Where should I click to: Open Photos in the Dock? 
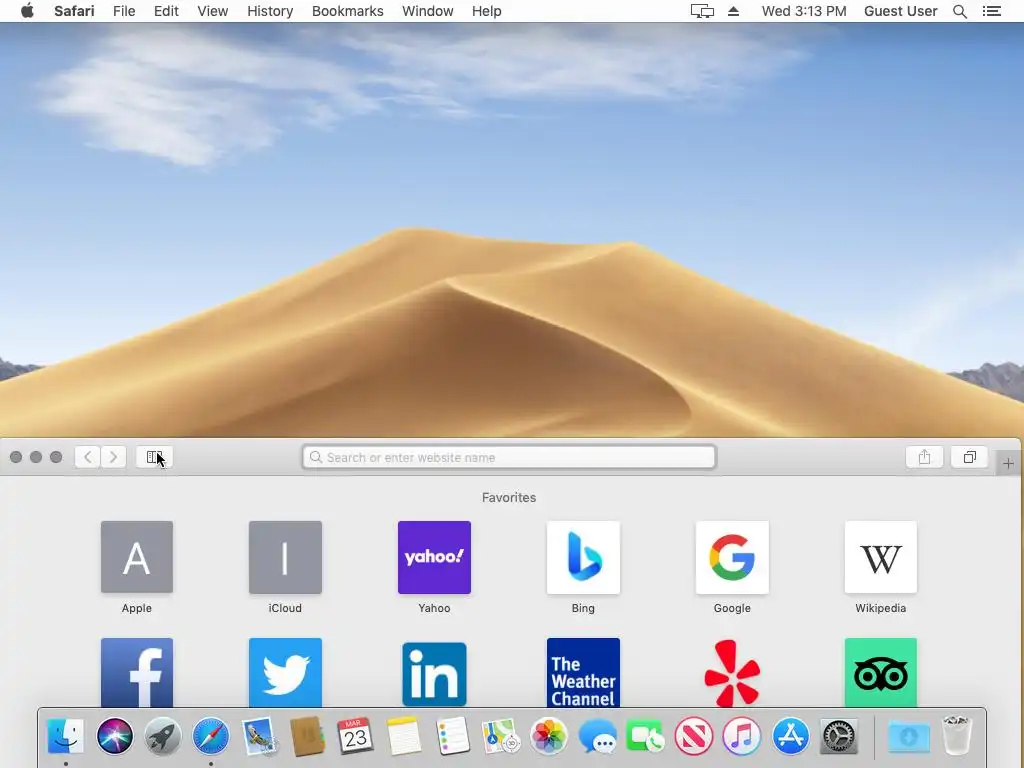[x=549, y=736]
